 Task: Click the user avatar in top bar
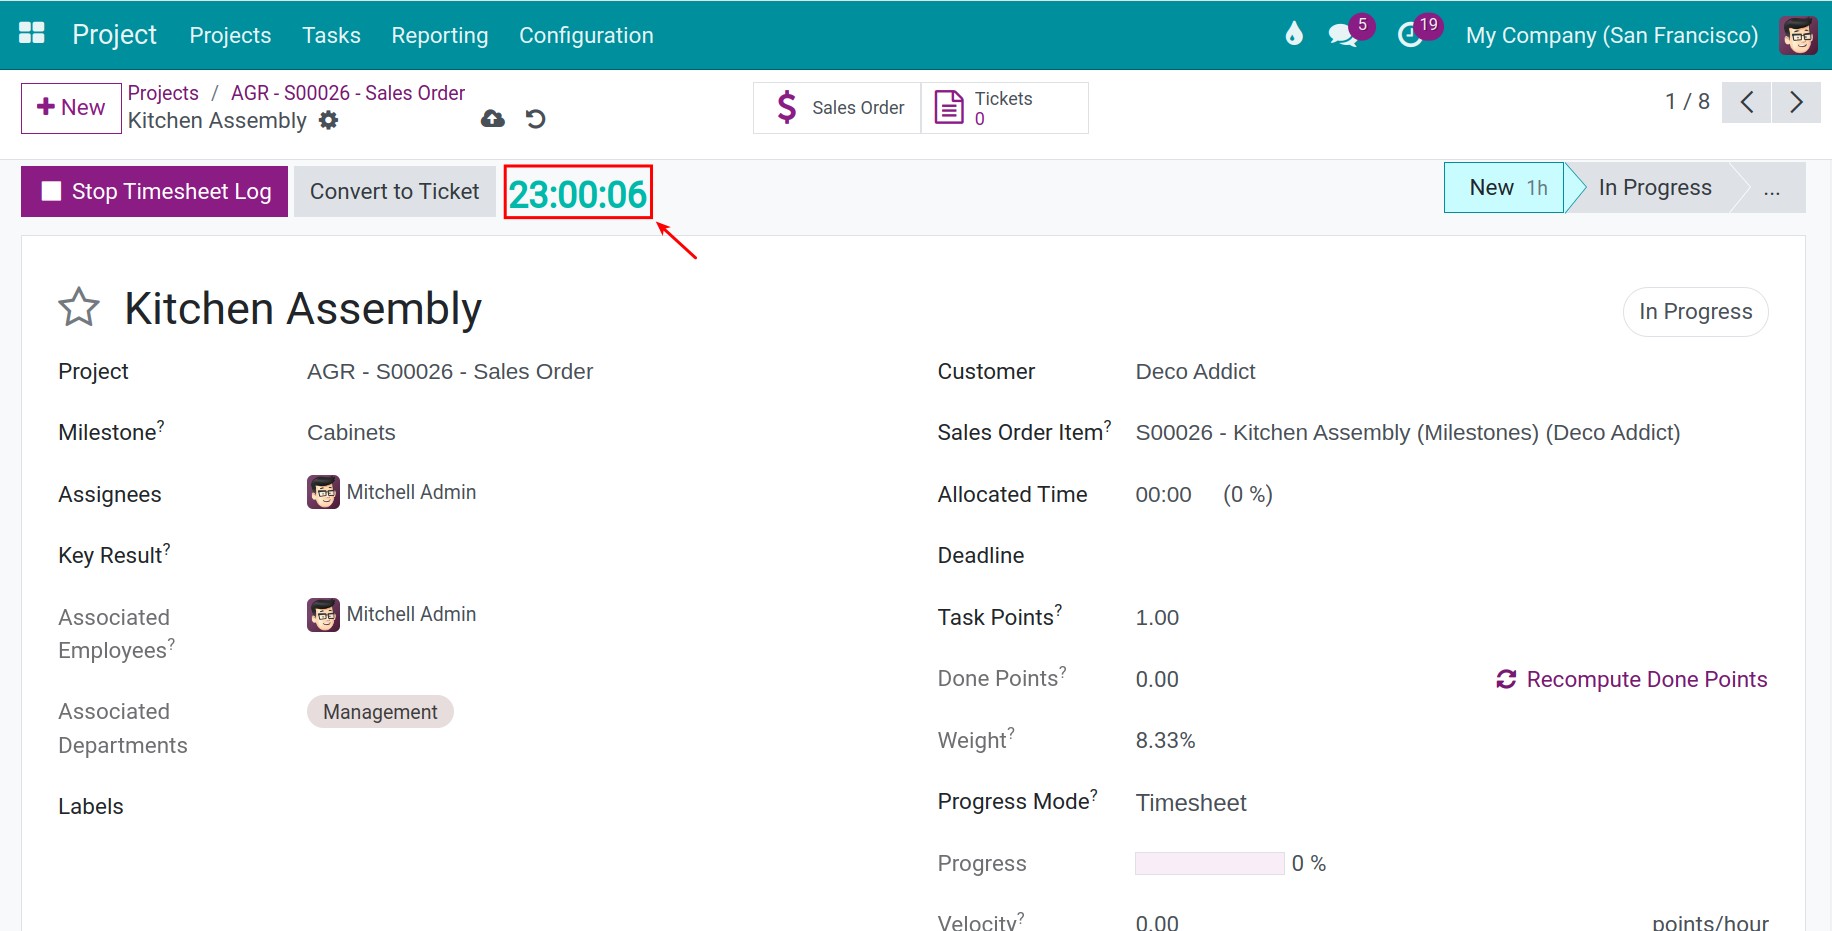[x=1798, y=35]
